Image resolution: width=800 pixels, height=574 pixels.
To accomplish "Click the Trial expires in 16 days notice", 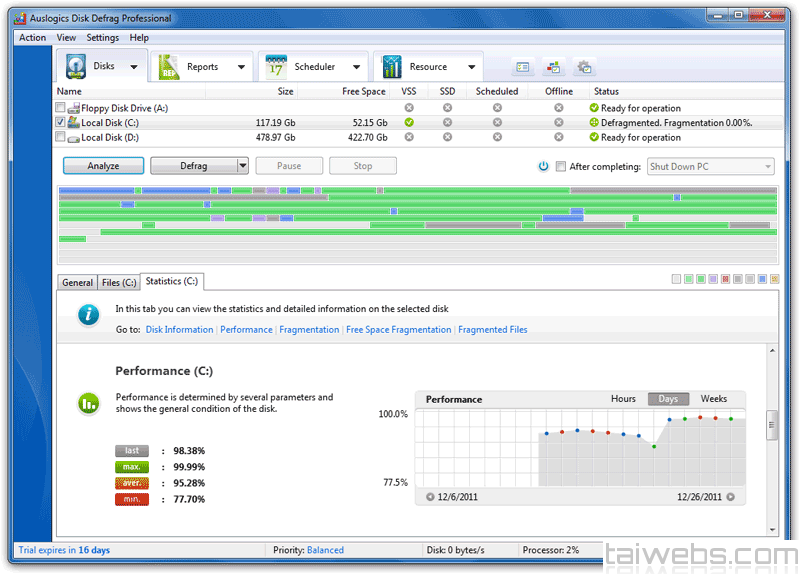I will [x=64, y=550].
